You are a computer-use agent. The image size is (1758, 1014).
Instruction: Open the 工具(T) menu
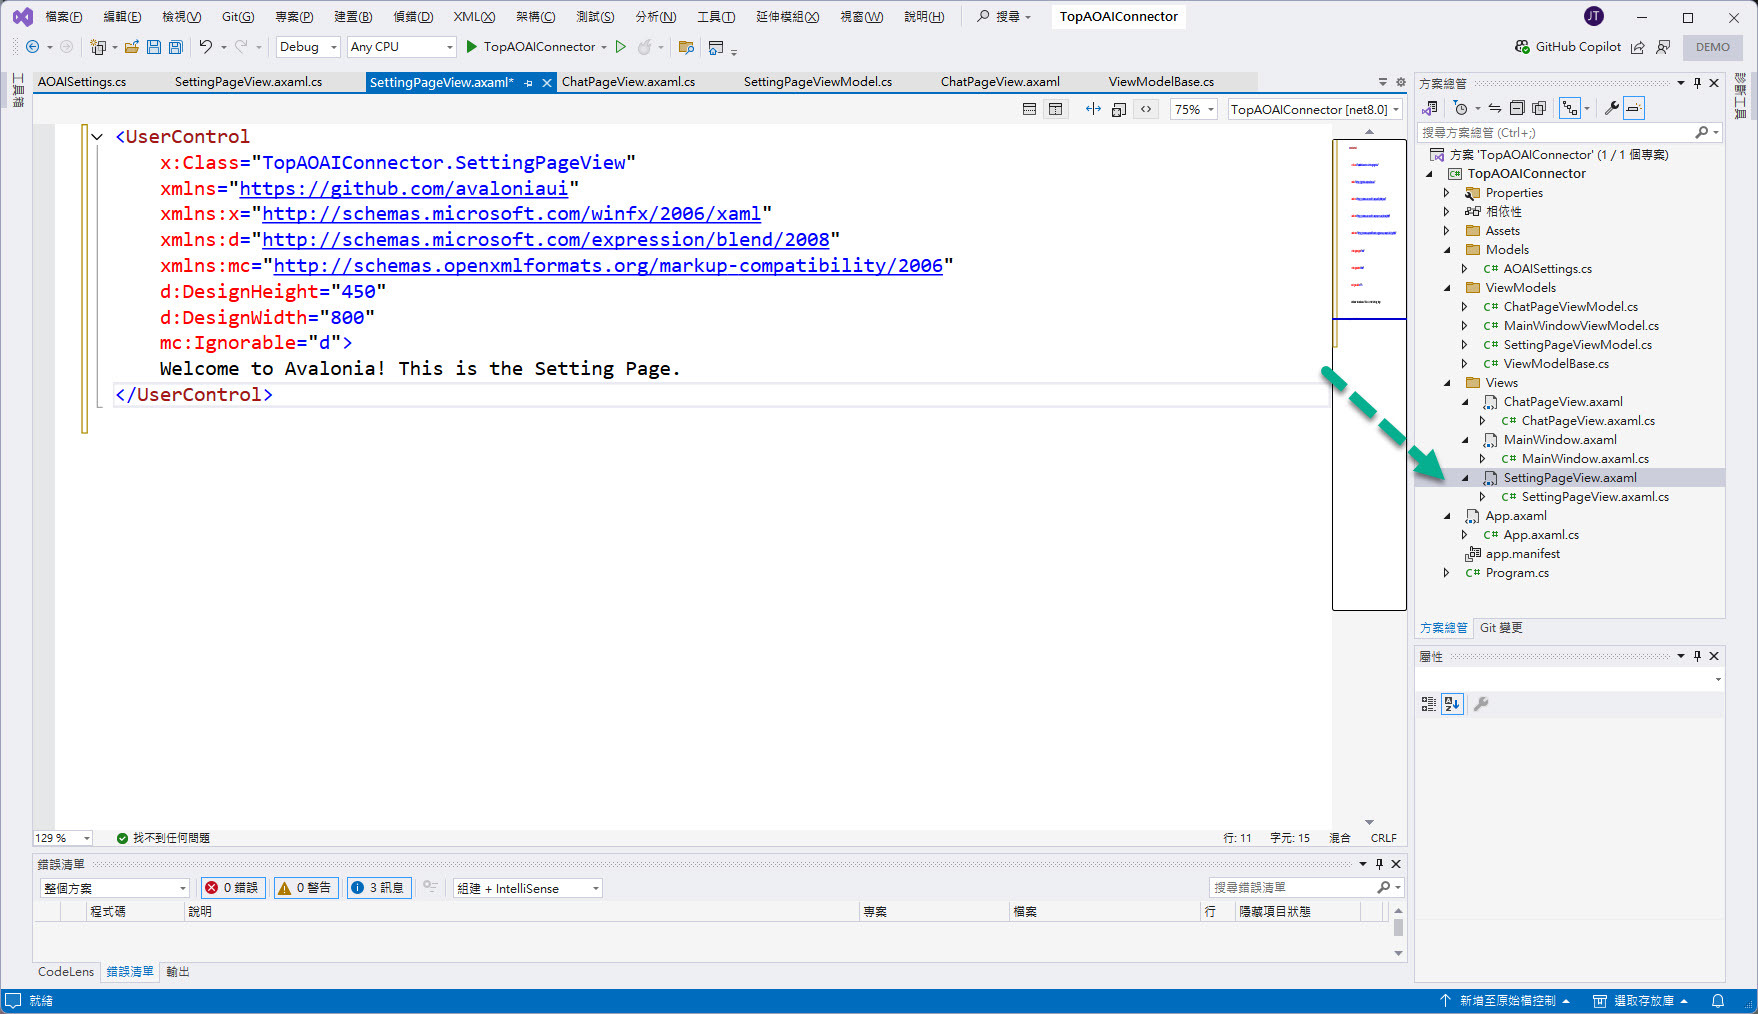716,17
